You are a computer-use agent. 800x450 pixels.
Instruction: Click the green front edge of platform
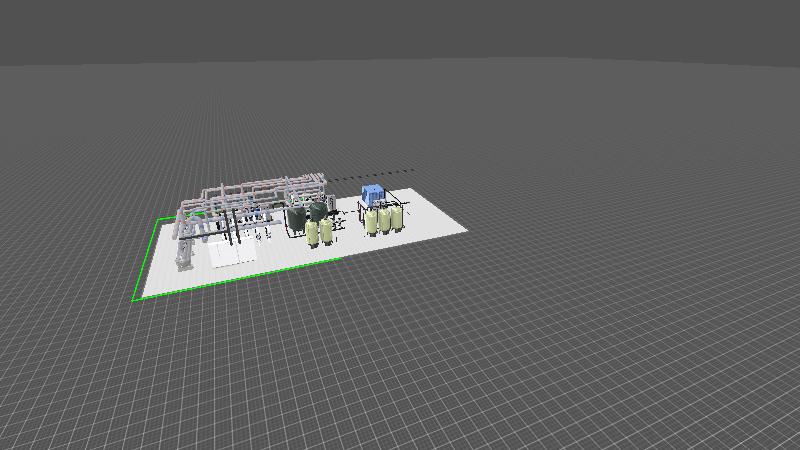tap(240, 279)
